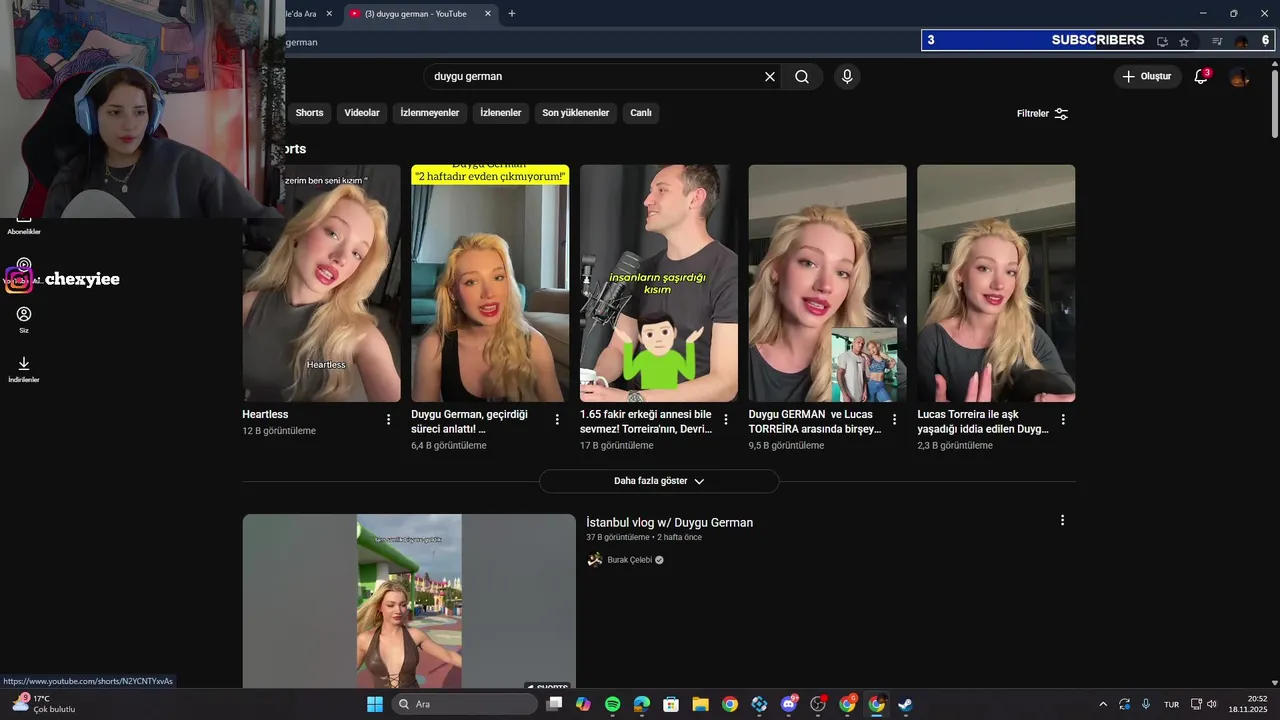Open the Abonelikler sidebar item
Image resolution: width=1280 pixels, height=720 pixels.
tap(24, 225)
